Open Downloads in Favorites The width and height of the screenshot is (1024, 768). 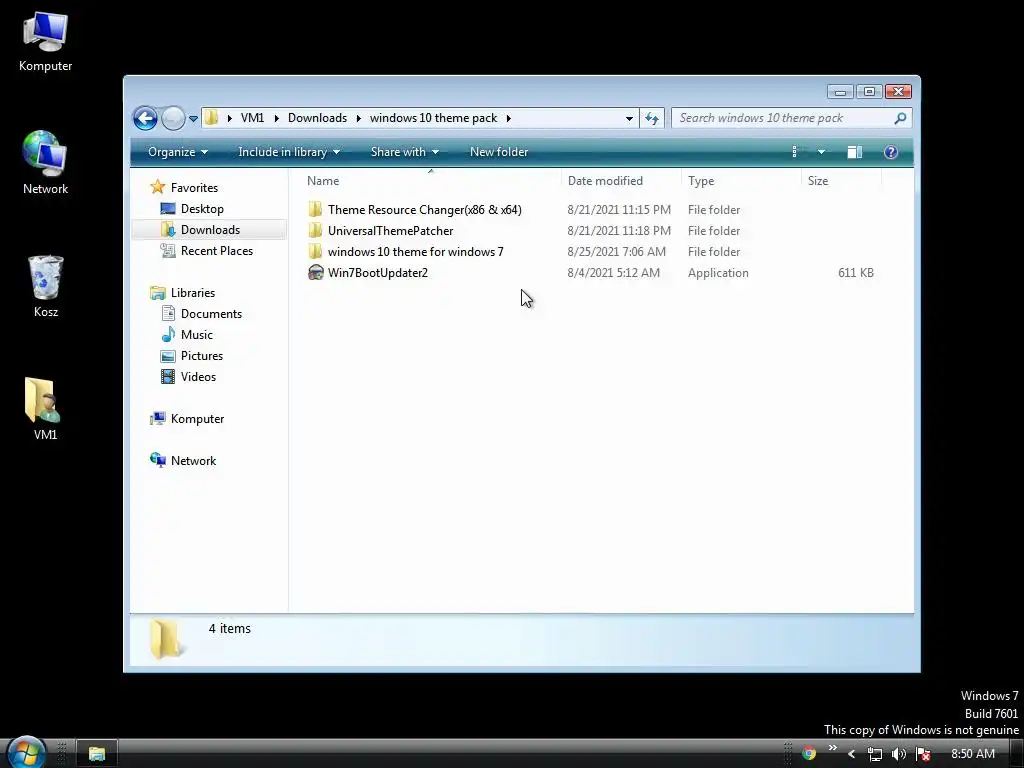coord(210,230)
